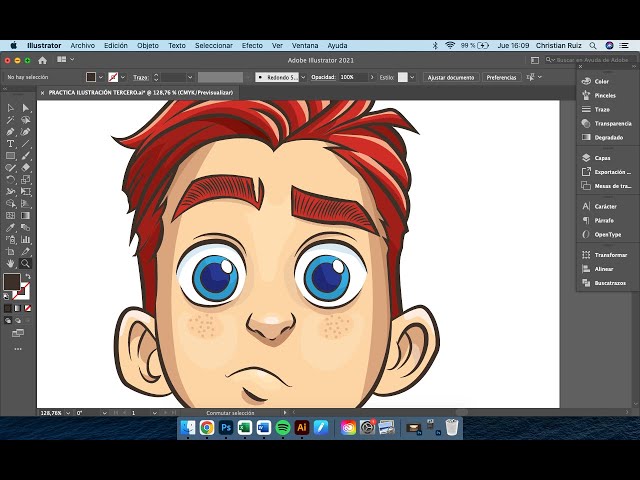Swap fill and stroke colors
The height and width of the screenshot is (480, 640).
click(28, 276)
